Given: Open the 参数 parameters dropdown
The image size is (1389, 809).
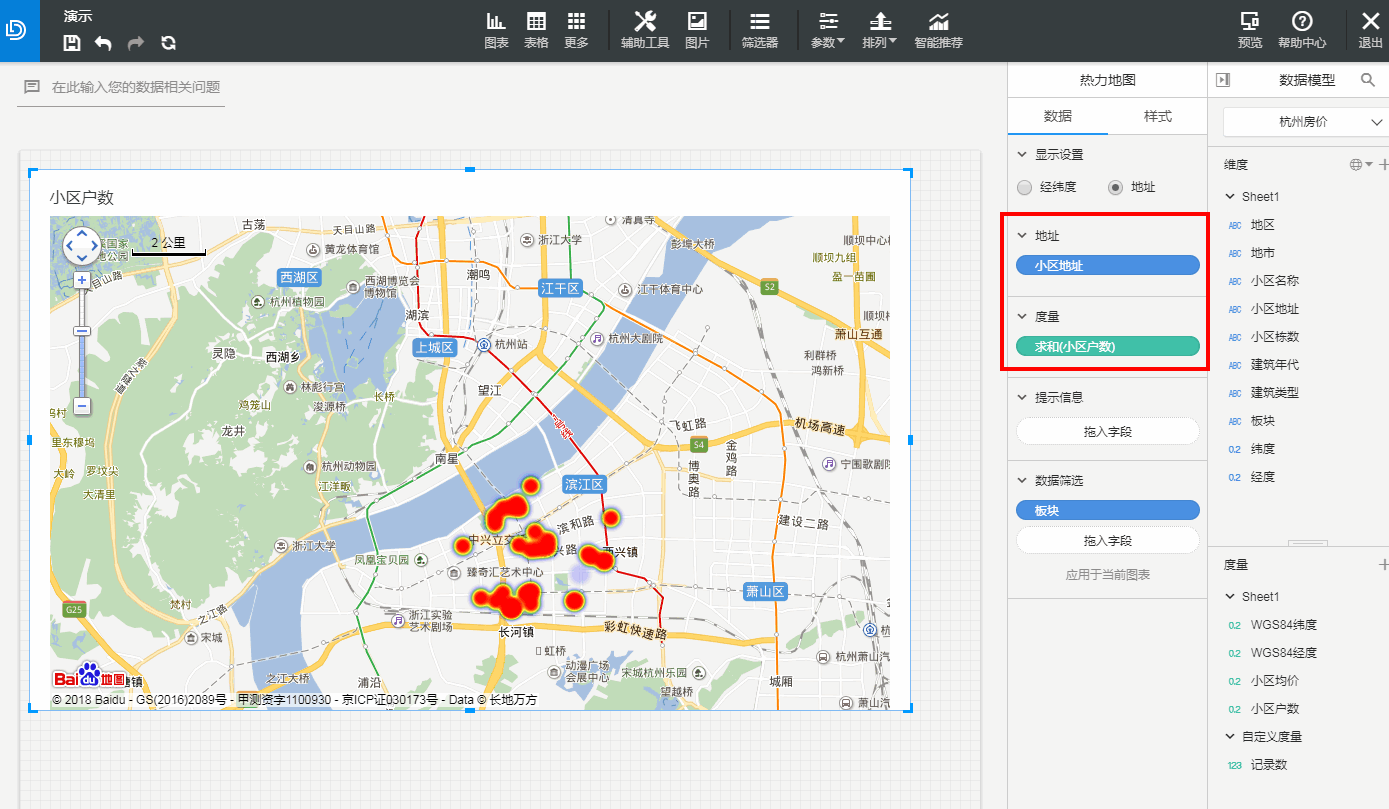Looking at the screenshot, I should coord(827,31).
